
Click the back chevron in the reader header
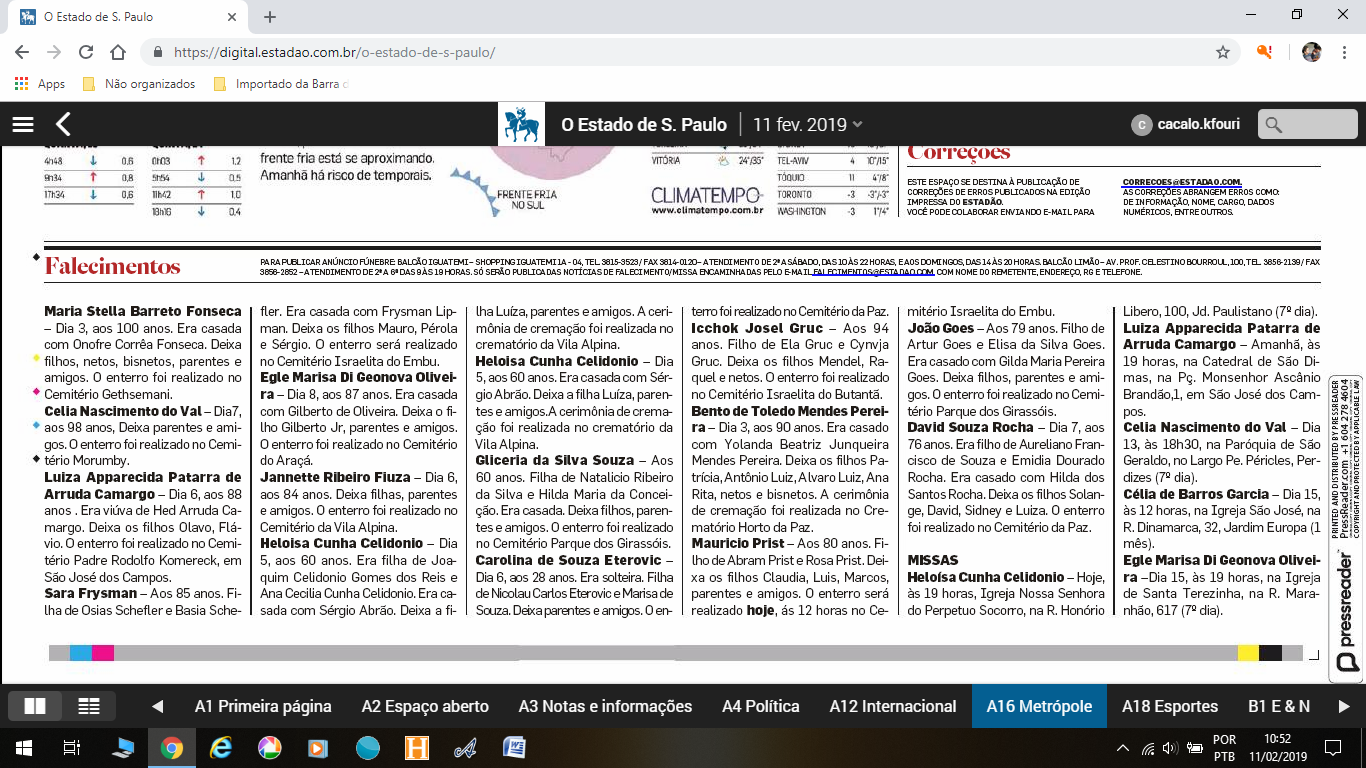tap(63, 125)
